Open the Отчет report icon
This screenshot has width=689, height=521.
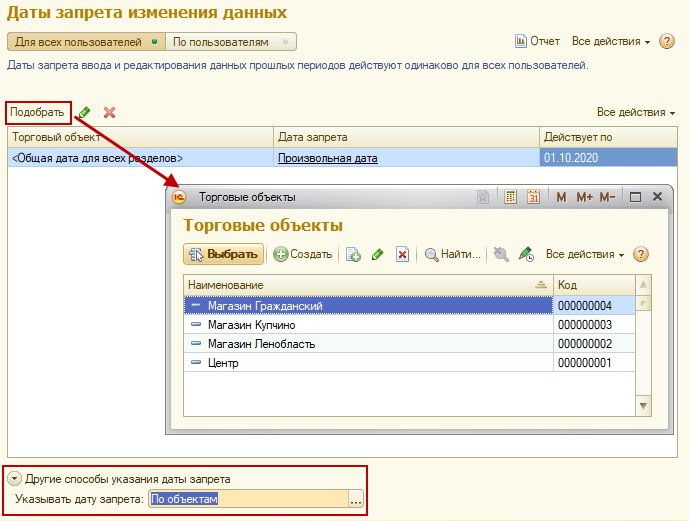(521, 41)
